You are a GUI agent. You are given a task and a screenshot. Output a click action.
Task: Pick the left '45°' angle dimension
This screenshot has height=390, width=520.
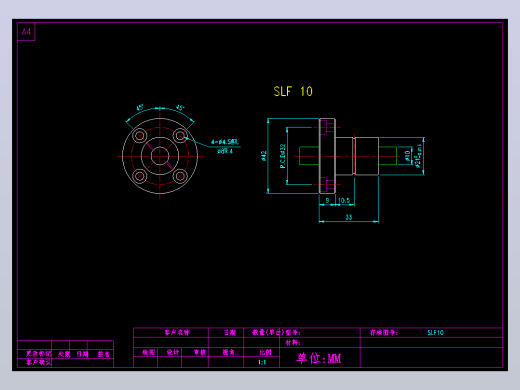click(140, 108)
